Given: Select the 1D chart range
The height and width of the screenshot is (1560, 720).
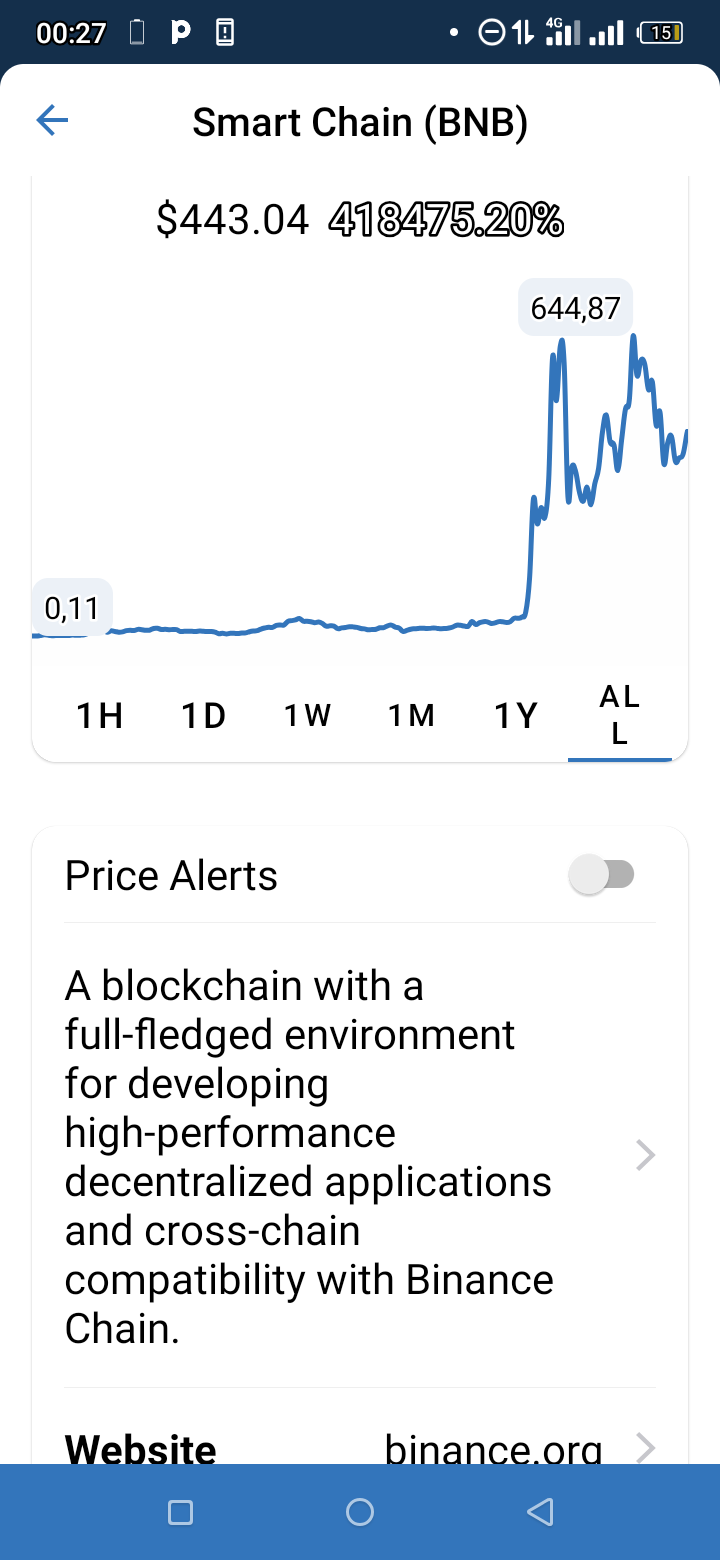Looking at the screenshot, I should click(x=204, y=716).
